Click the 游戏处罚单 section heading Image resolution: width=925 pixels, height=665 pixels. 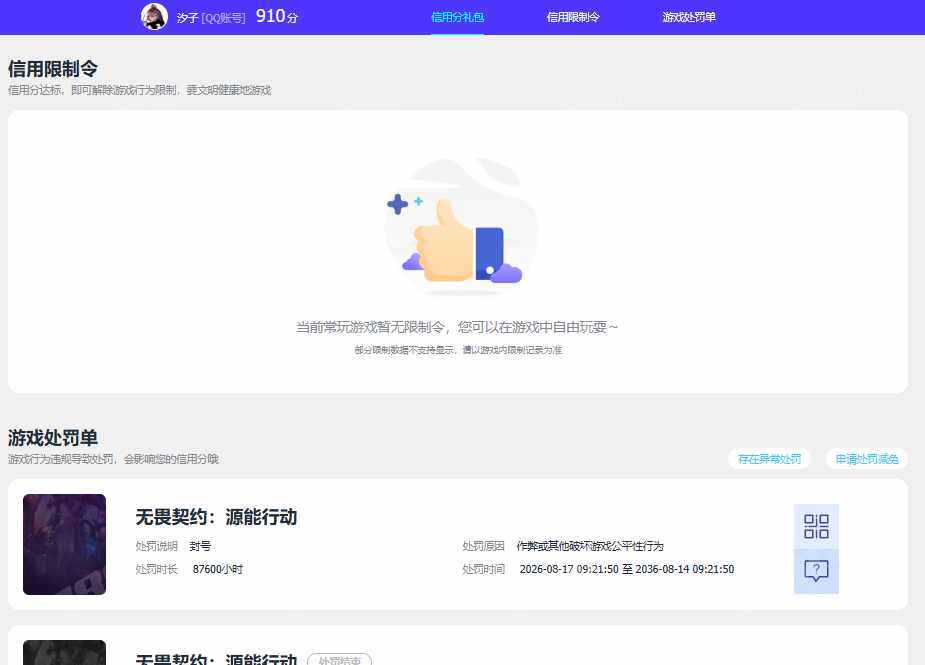(53, 438)
